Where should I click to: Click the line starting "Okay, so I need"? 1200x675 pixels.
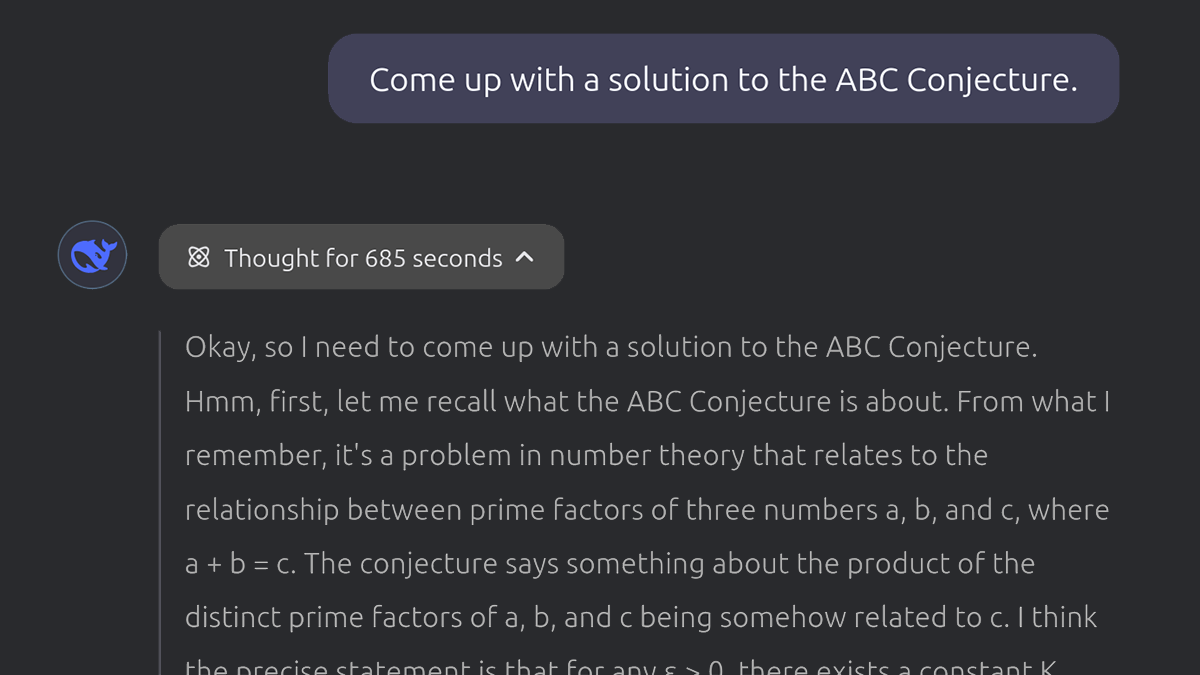pos(611,347)
